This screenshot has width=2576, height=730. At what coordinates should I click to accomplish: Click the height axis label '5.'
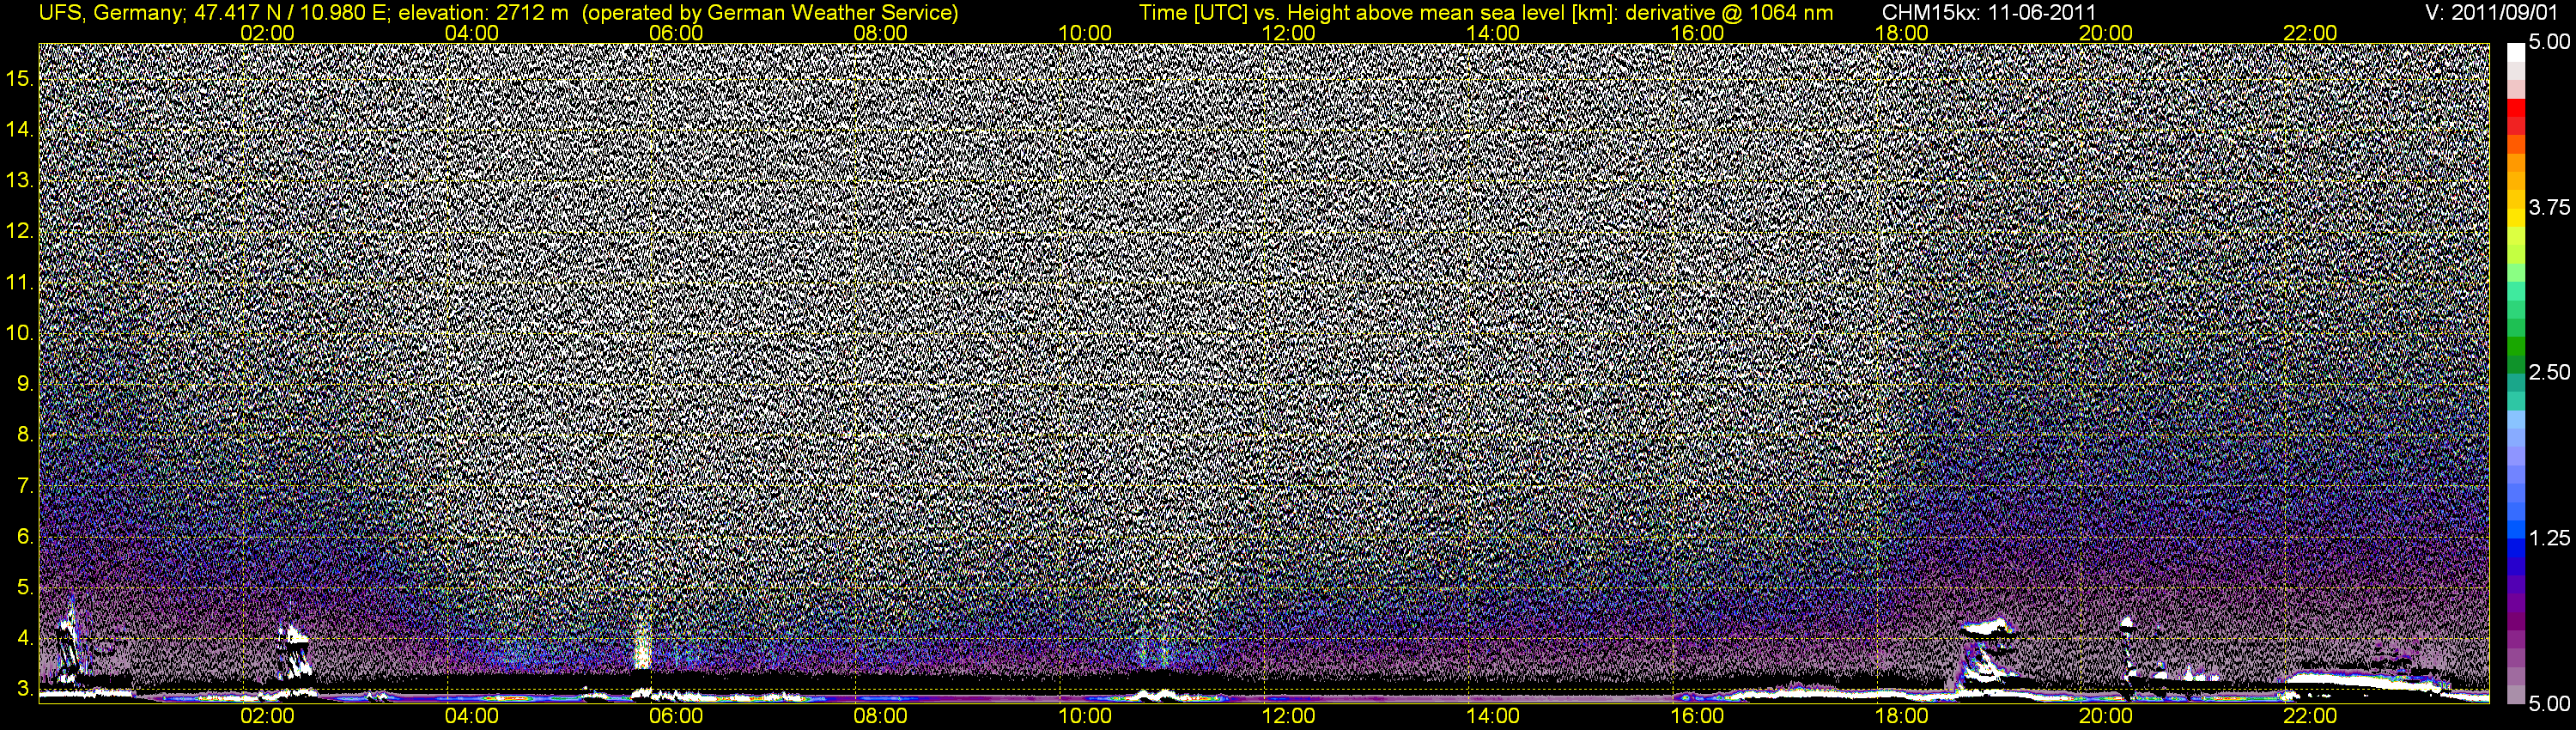point(26,588)
